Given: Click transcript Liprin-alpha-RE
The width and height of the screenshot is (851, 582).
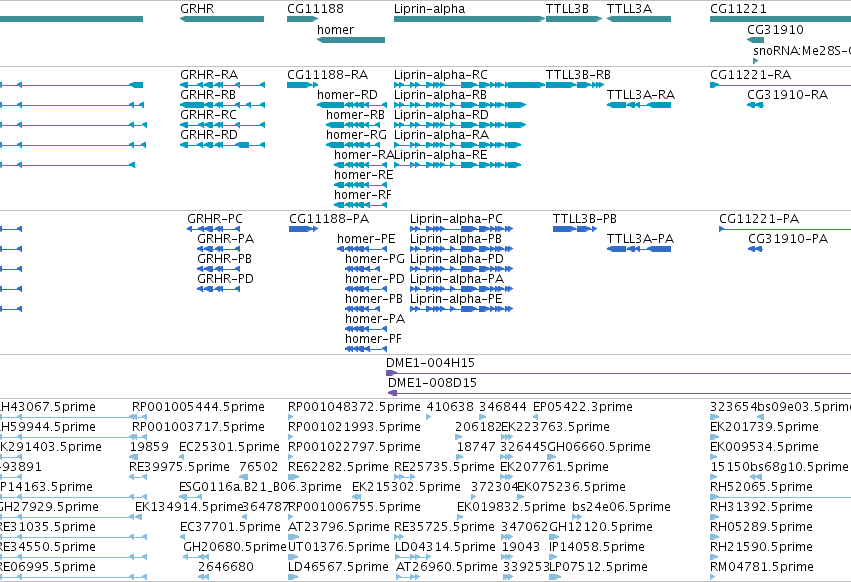Looking at the screenshot, I should (458, 165).
